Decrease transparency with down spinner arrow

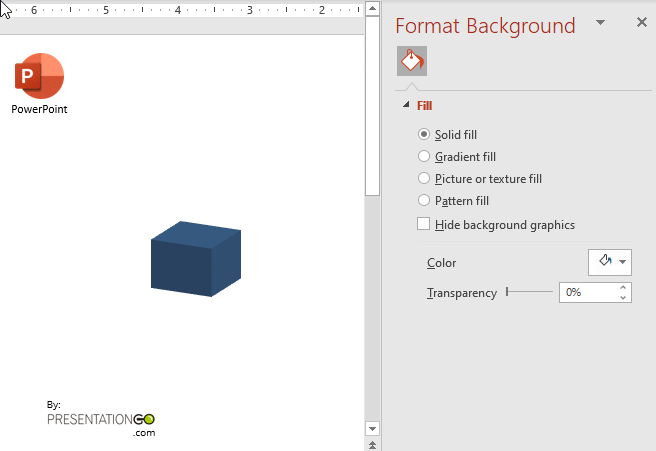point(623,297)
